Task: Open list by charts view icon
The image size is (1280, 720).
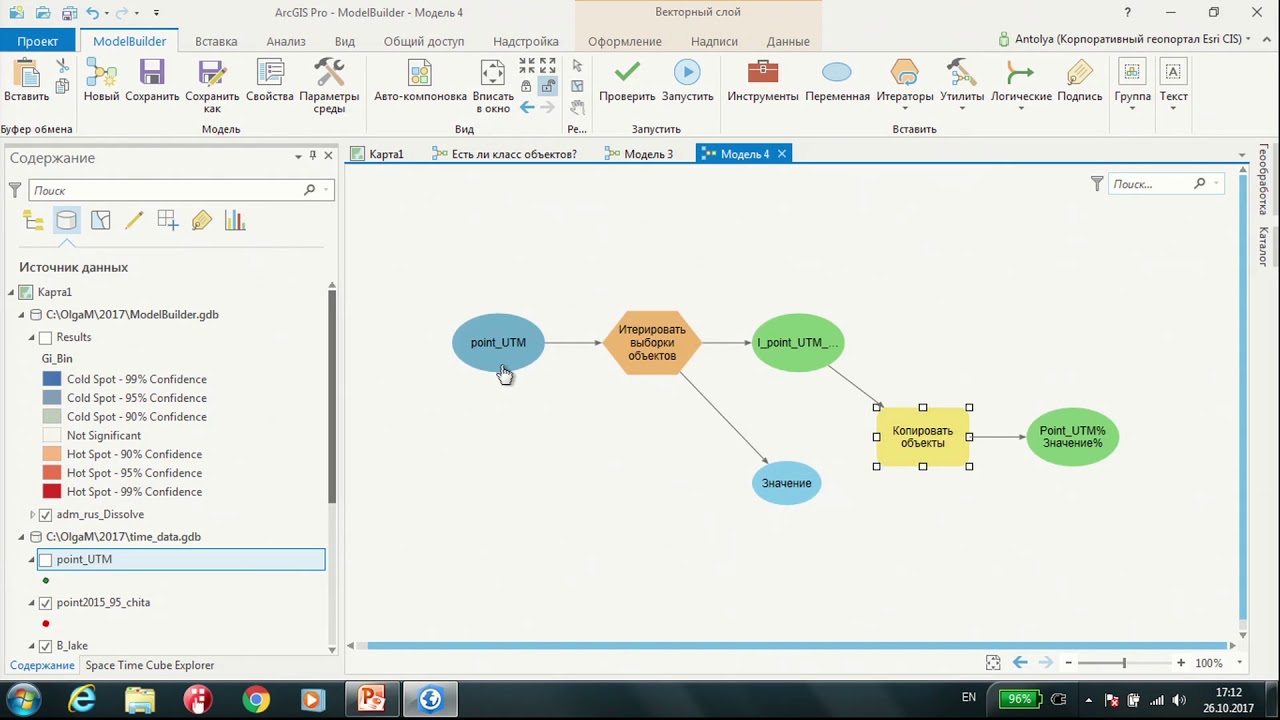Action: [235, 221]
